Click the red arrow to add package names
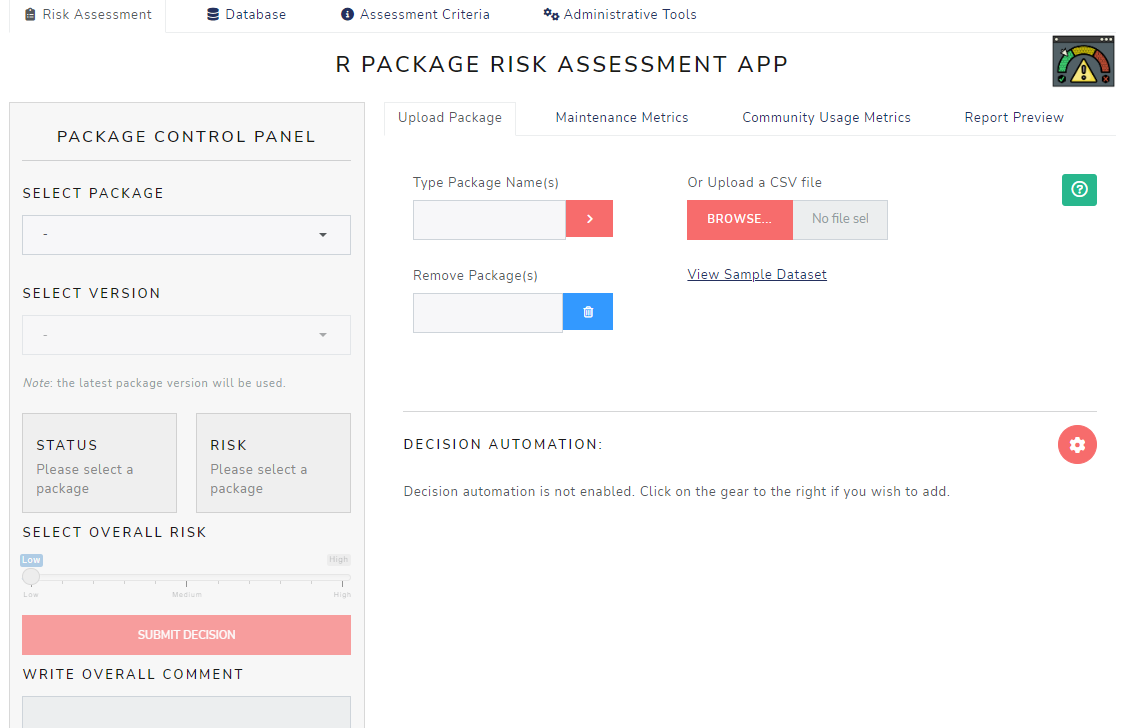Screen dimensions: 1126x728 tap(588, 218)
